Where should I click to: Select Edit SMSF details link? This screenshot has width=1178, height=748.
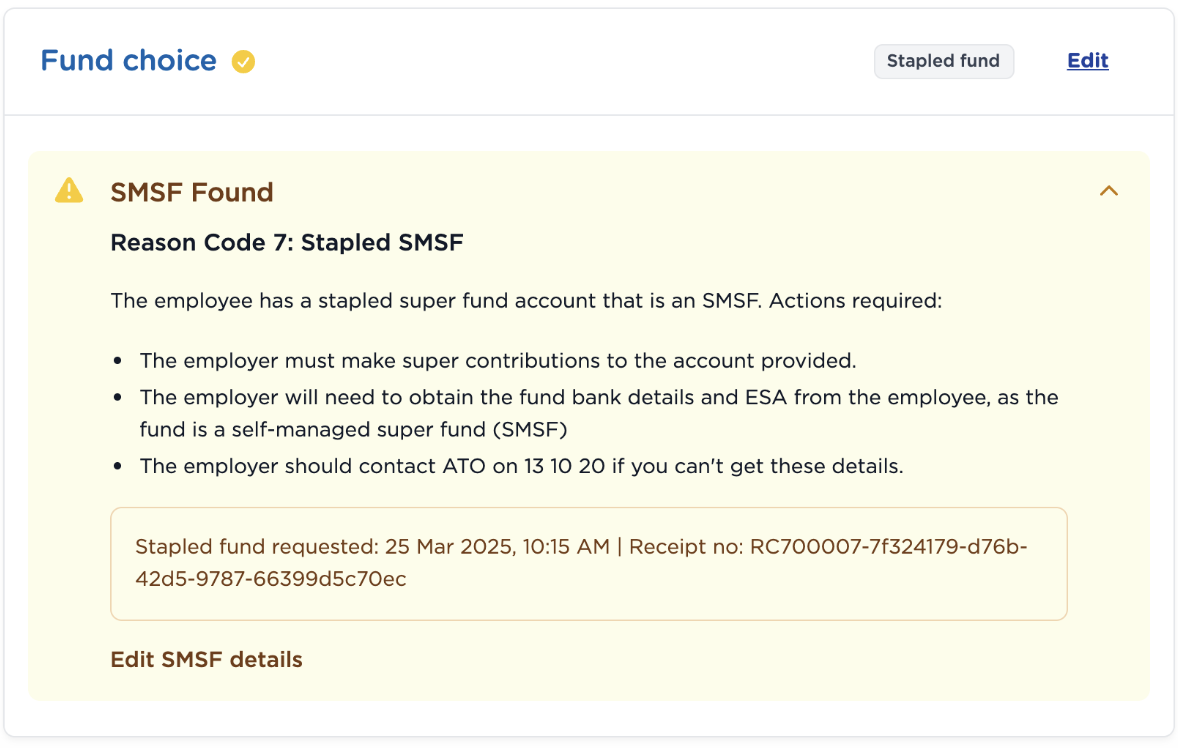click(206, 659)
